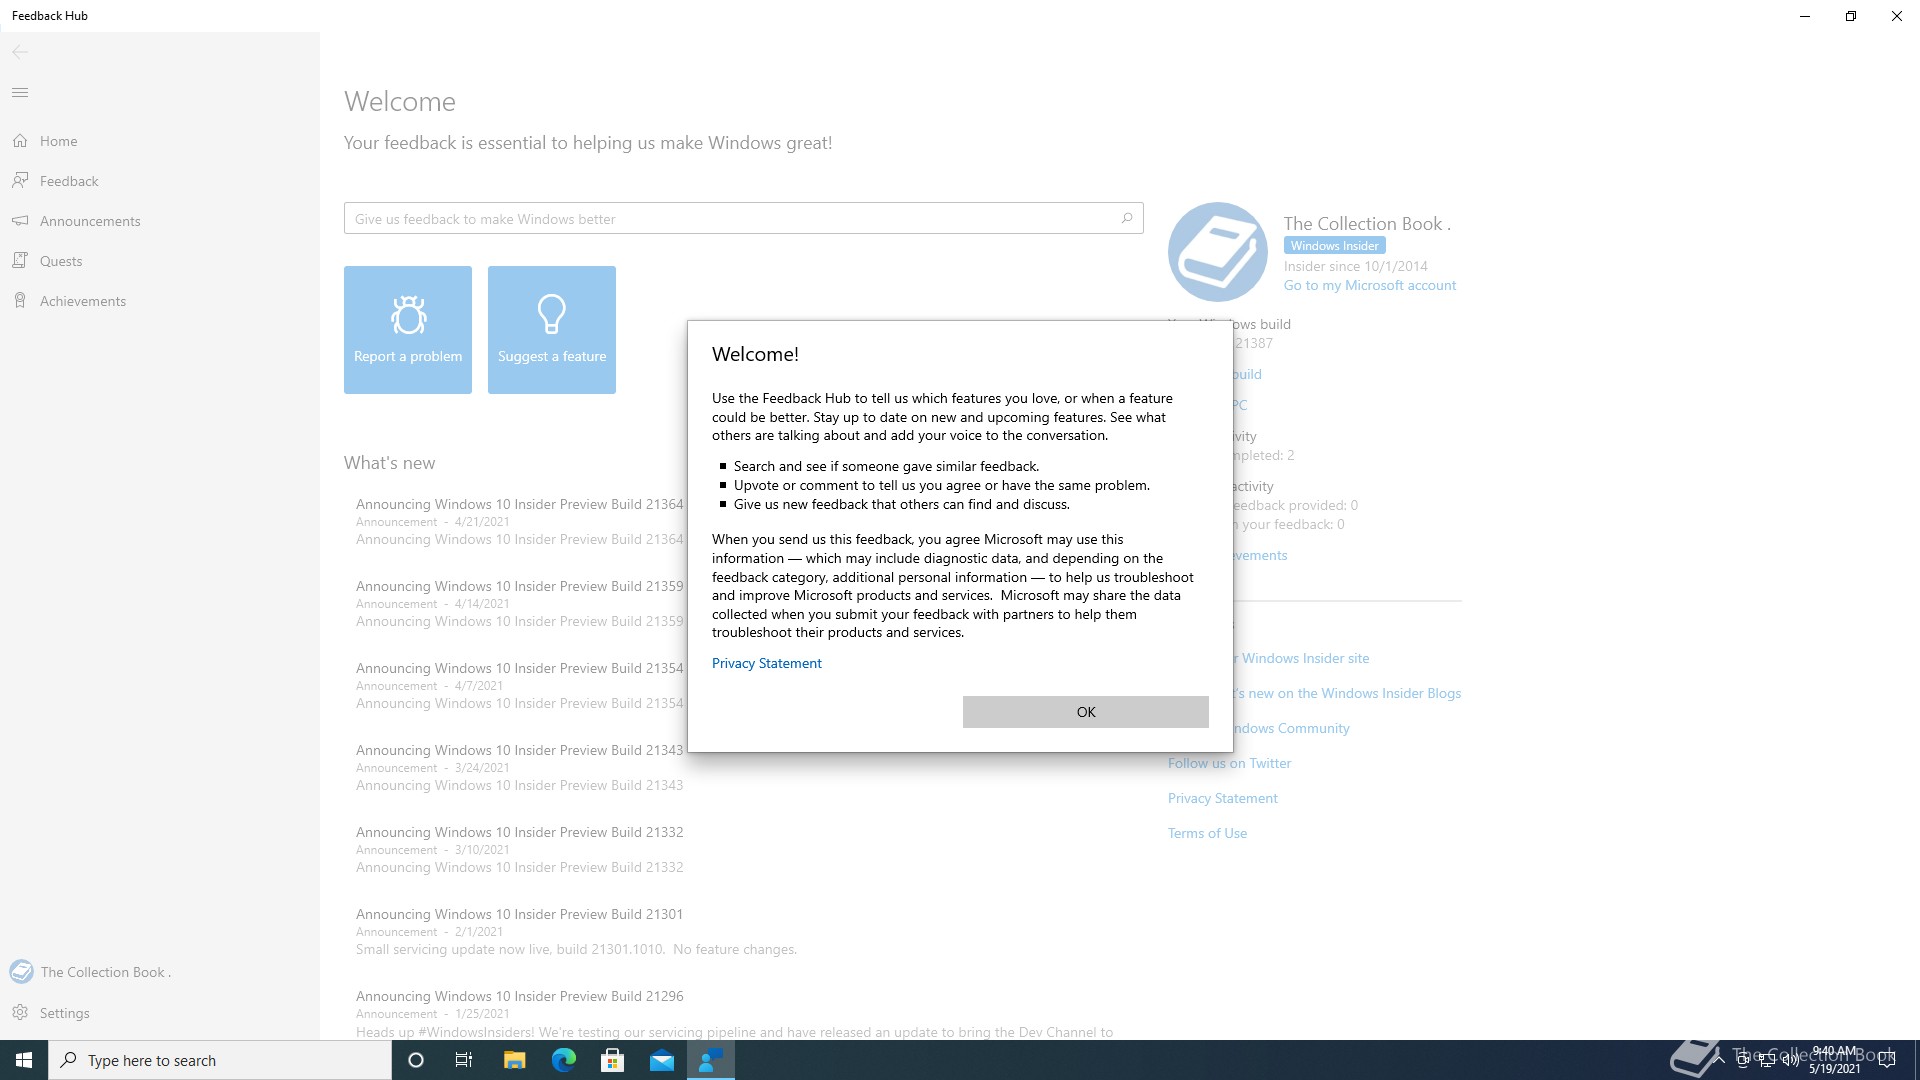This screenshot has height=1080, width=1920.
Task: Open Follow us on Twitter link
Action: tap(1229, 763)
